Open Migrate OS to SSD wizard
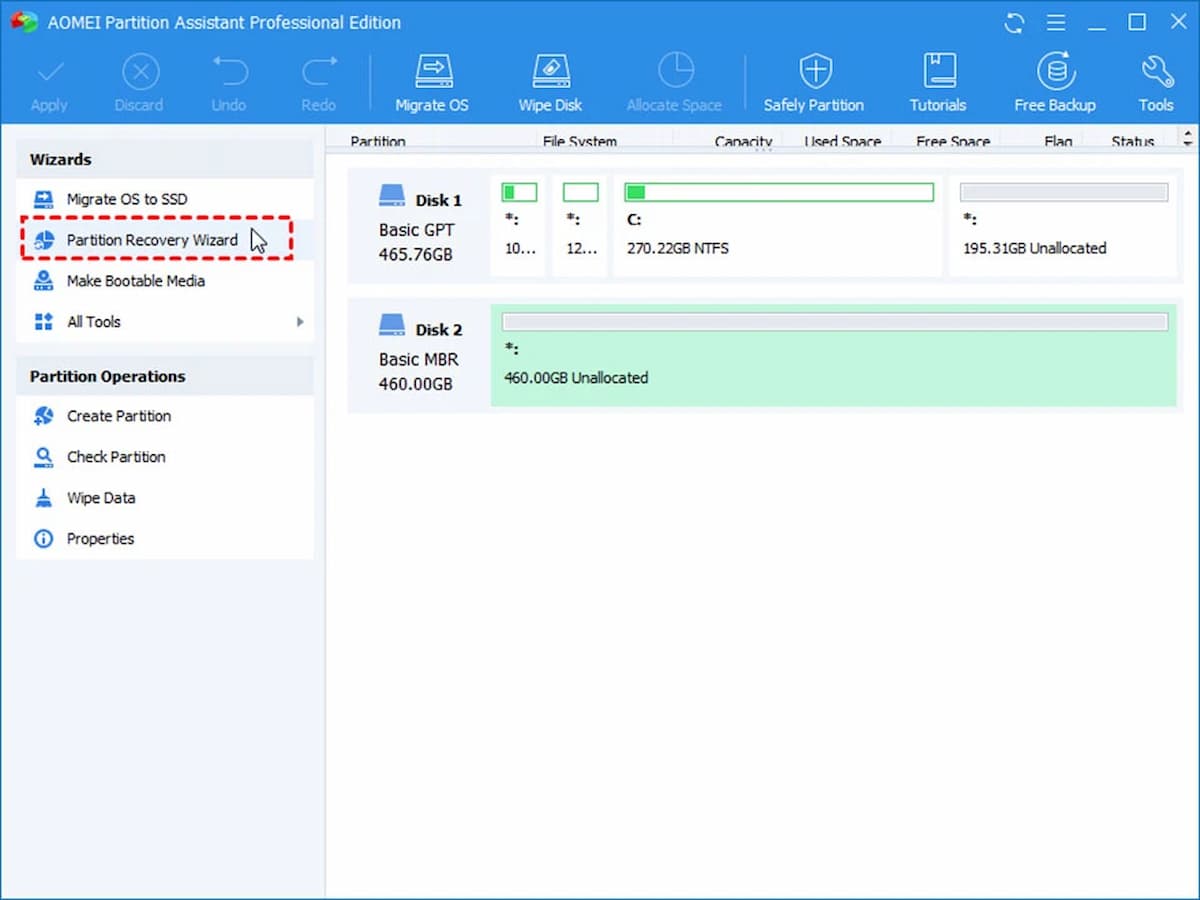 tap(127, 198)
